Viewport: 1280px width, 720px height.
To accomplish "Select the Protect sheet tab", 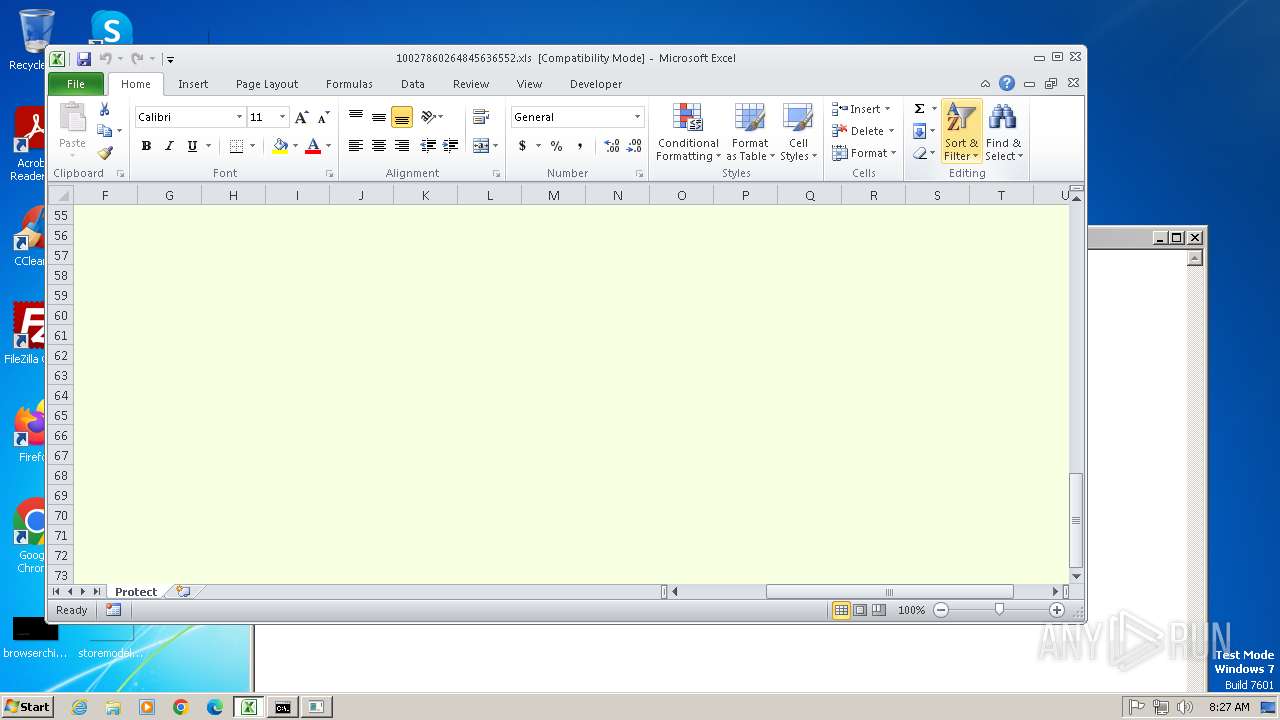I will coord(136,592).
